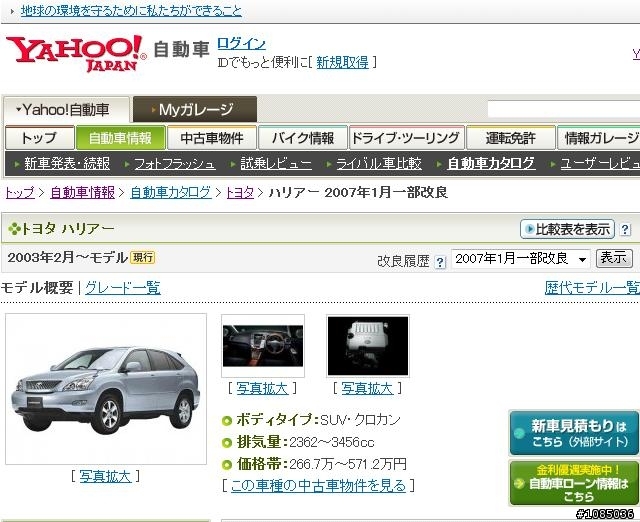The image size is (640, 522).
Task: Open the top environment message link
Action: click(x=131, y=11)
